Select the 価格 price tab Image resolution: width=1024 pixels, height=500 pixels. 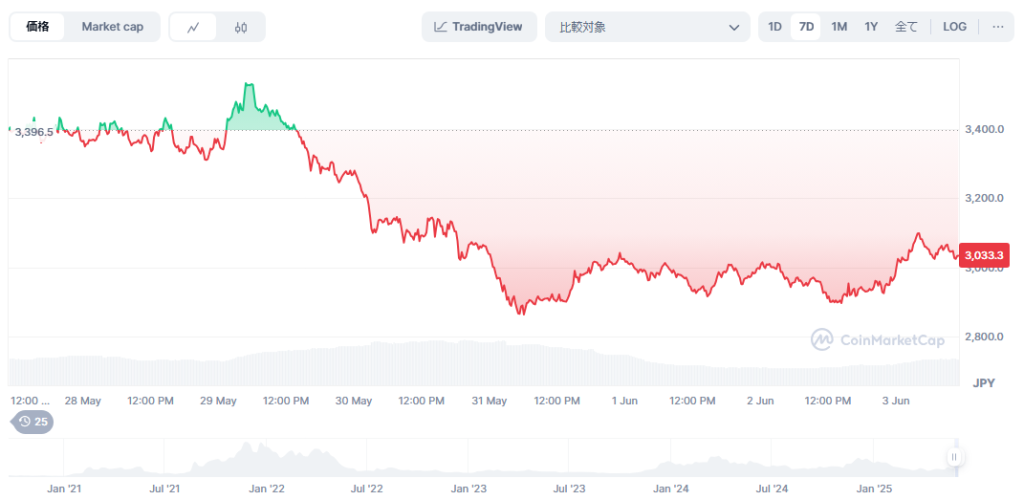click(x=38, y=27)
